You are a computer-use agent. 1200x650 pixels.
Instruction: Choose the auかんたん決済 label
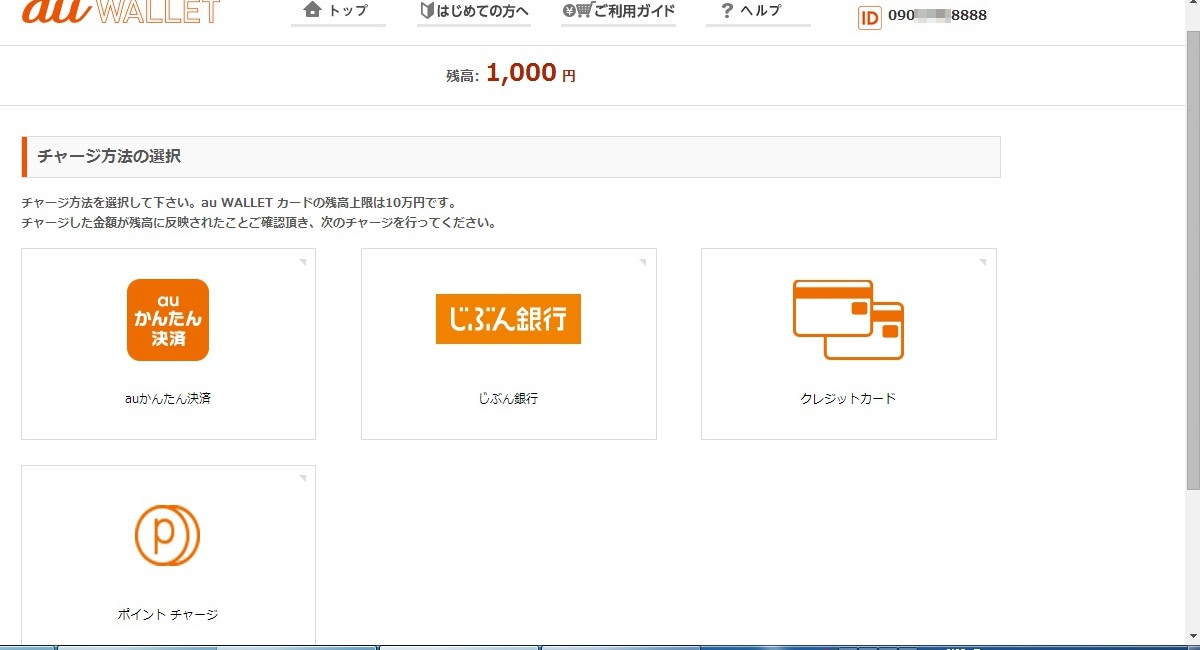168,398
